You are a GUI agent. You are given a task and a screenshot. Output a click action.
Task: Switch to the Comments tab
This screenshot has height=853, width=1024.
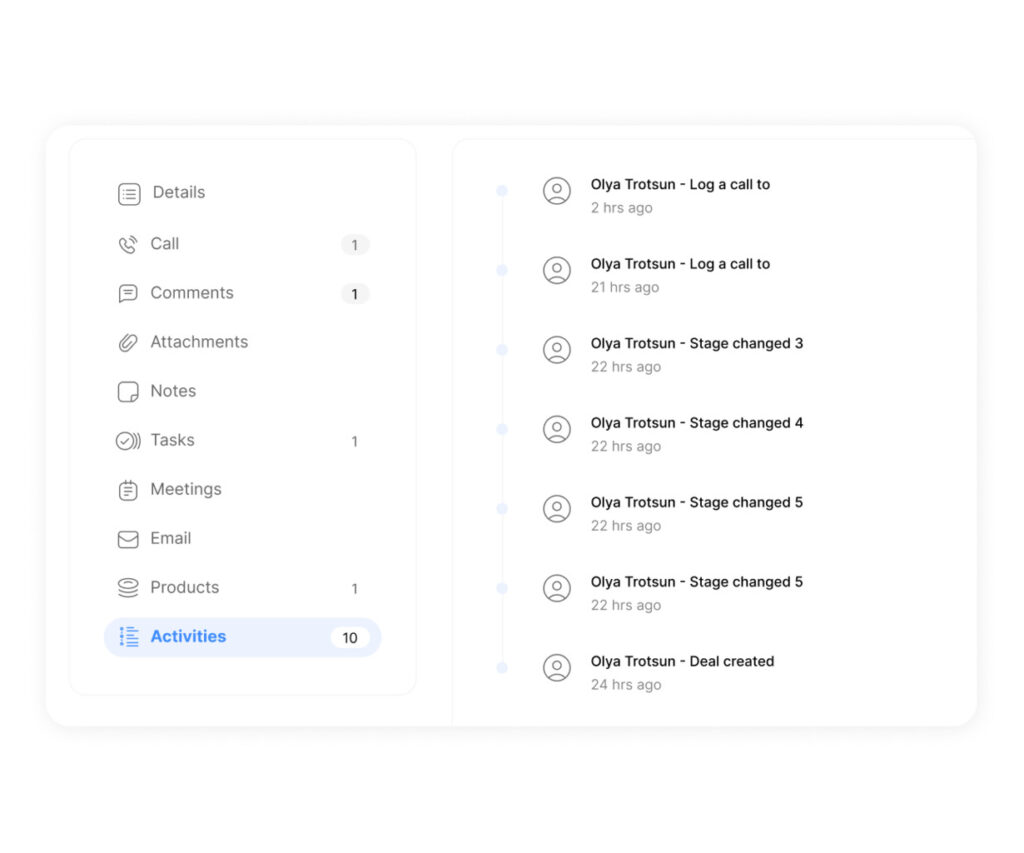[191, 293]
